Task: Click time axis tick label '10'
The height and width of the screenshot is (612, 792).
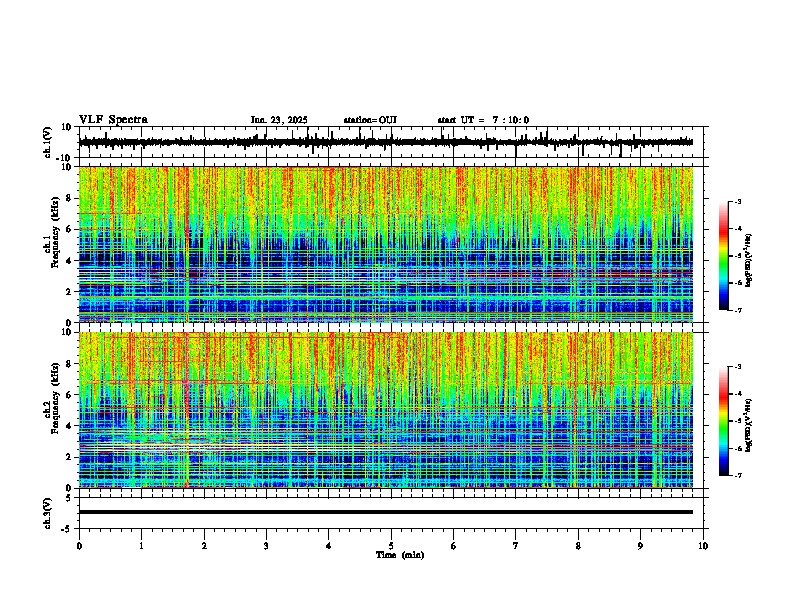Action: coord(703,546)
